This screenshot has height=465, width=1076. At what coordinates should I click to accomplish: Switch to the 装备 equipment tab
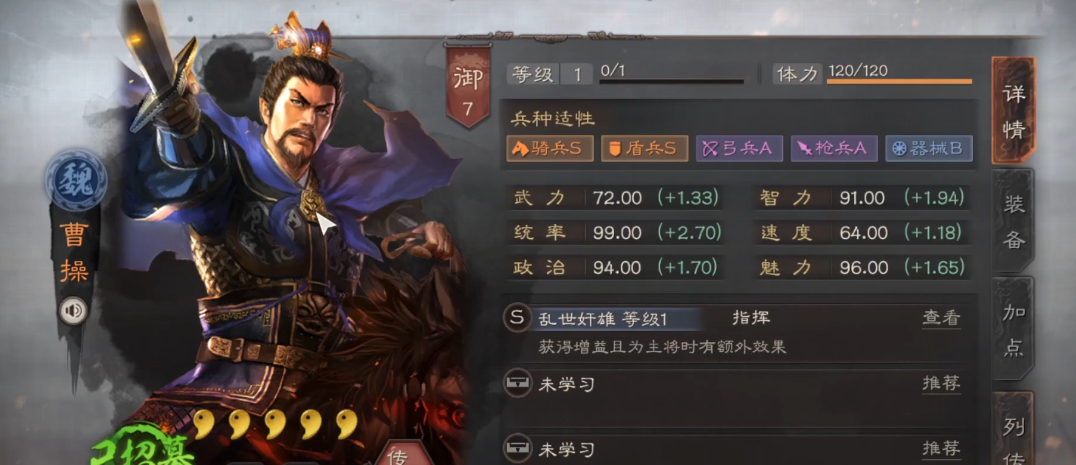coord(1014,221)
